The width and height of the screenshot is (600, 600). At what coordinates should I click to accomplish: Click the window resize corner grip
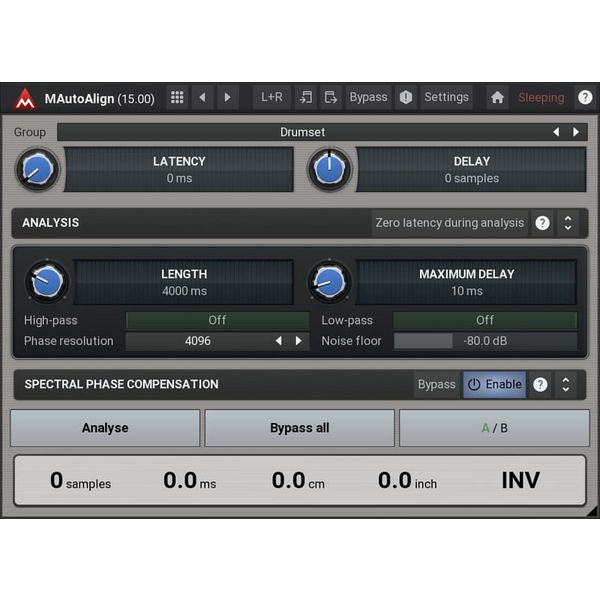pos(592,512)
